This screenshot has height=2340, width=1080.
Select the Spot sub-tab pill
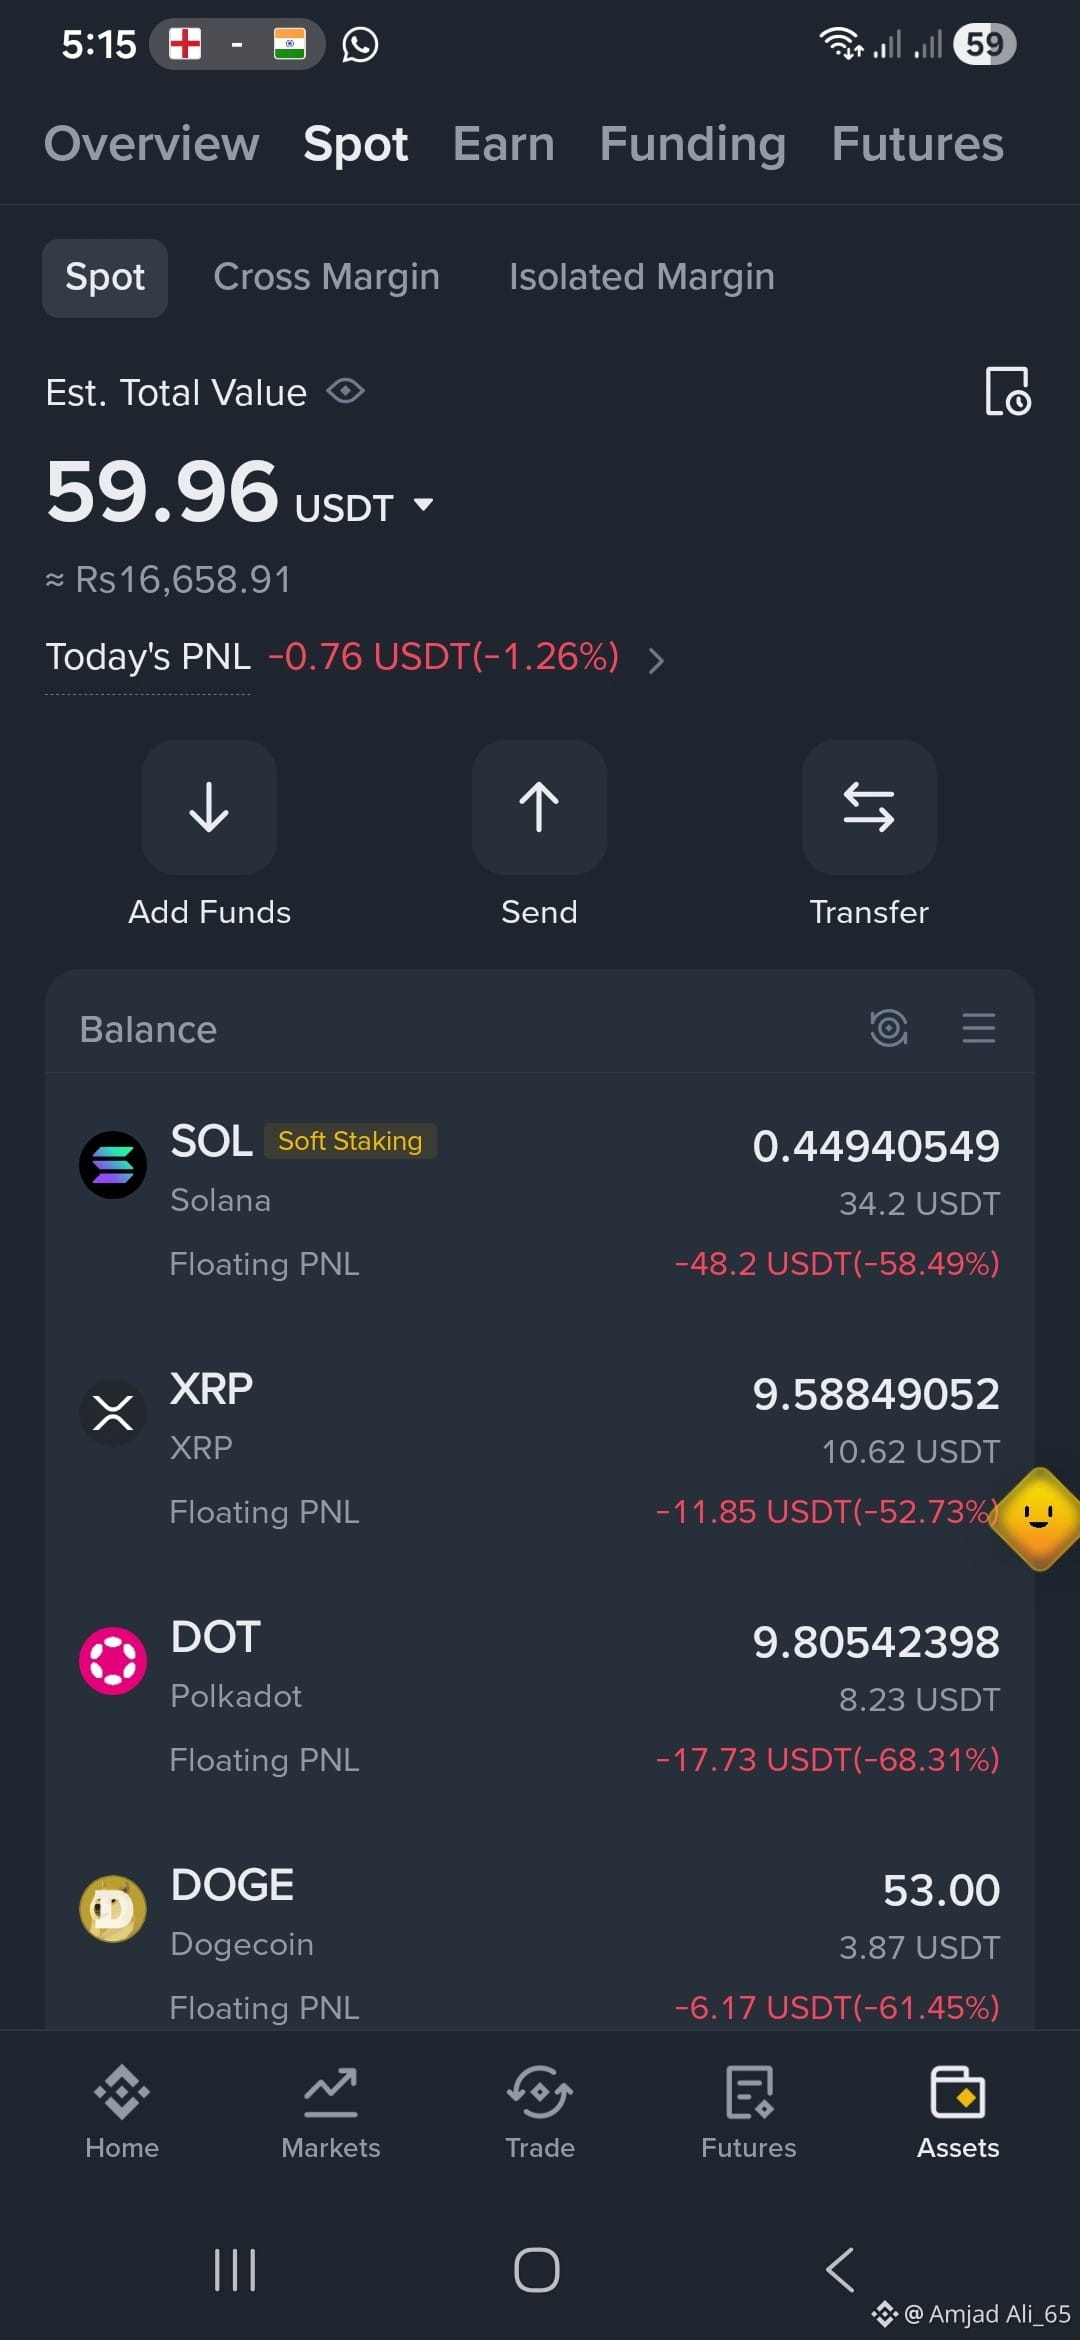click(x=105, y=278)
